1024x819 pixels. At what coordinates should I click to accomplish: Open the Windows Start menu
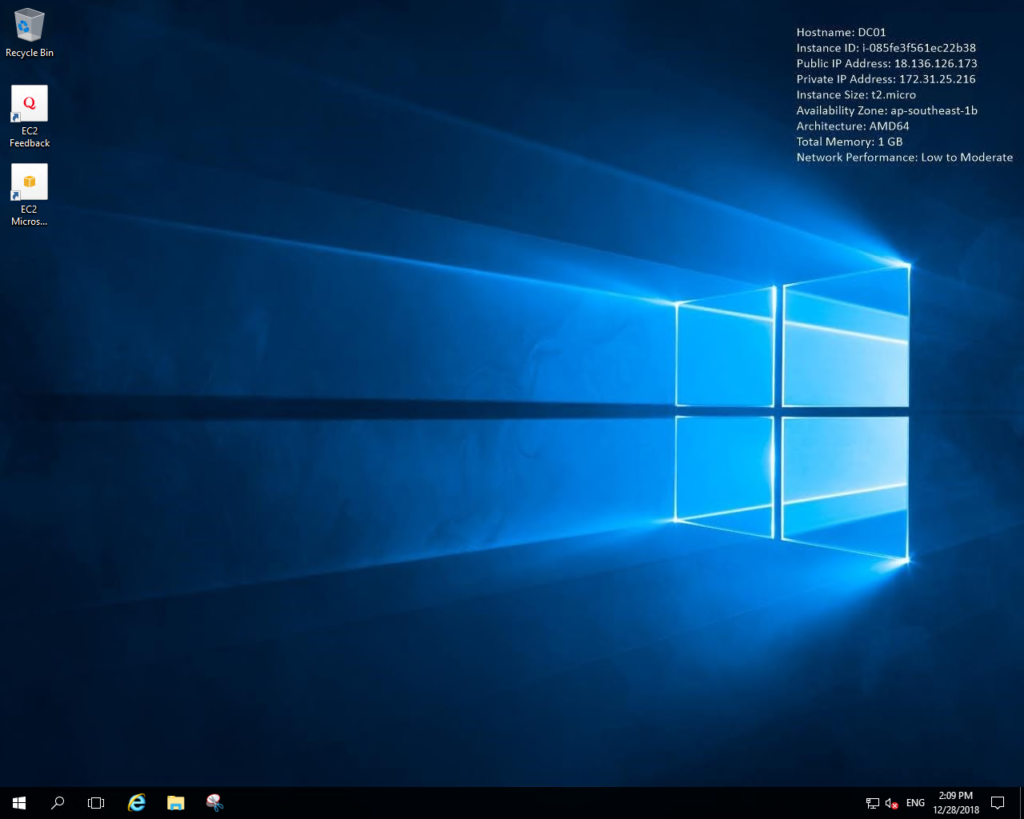point(19,803)
